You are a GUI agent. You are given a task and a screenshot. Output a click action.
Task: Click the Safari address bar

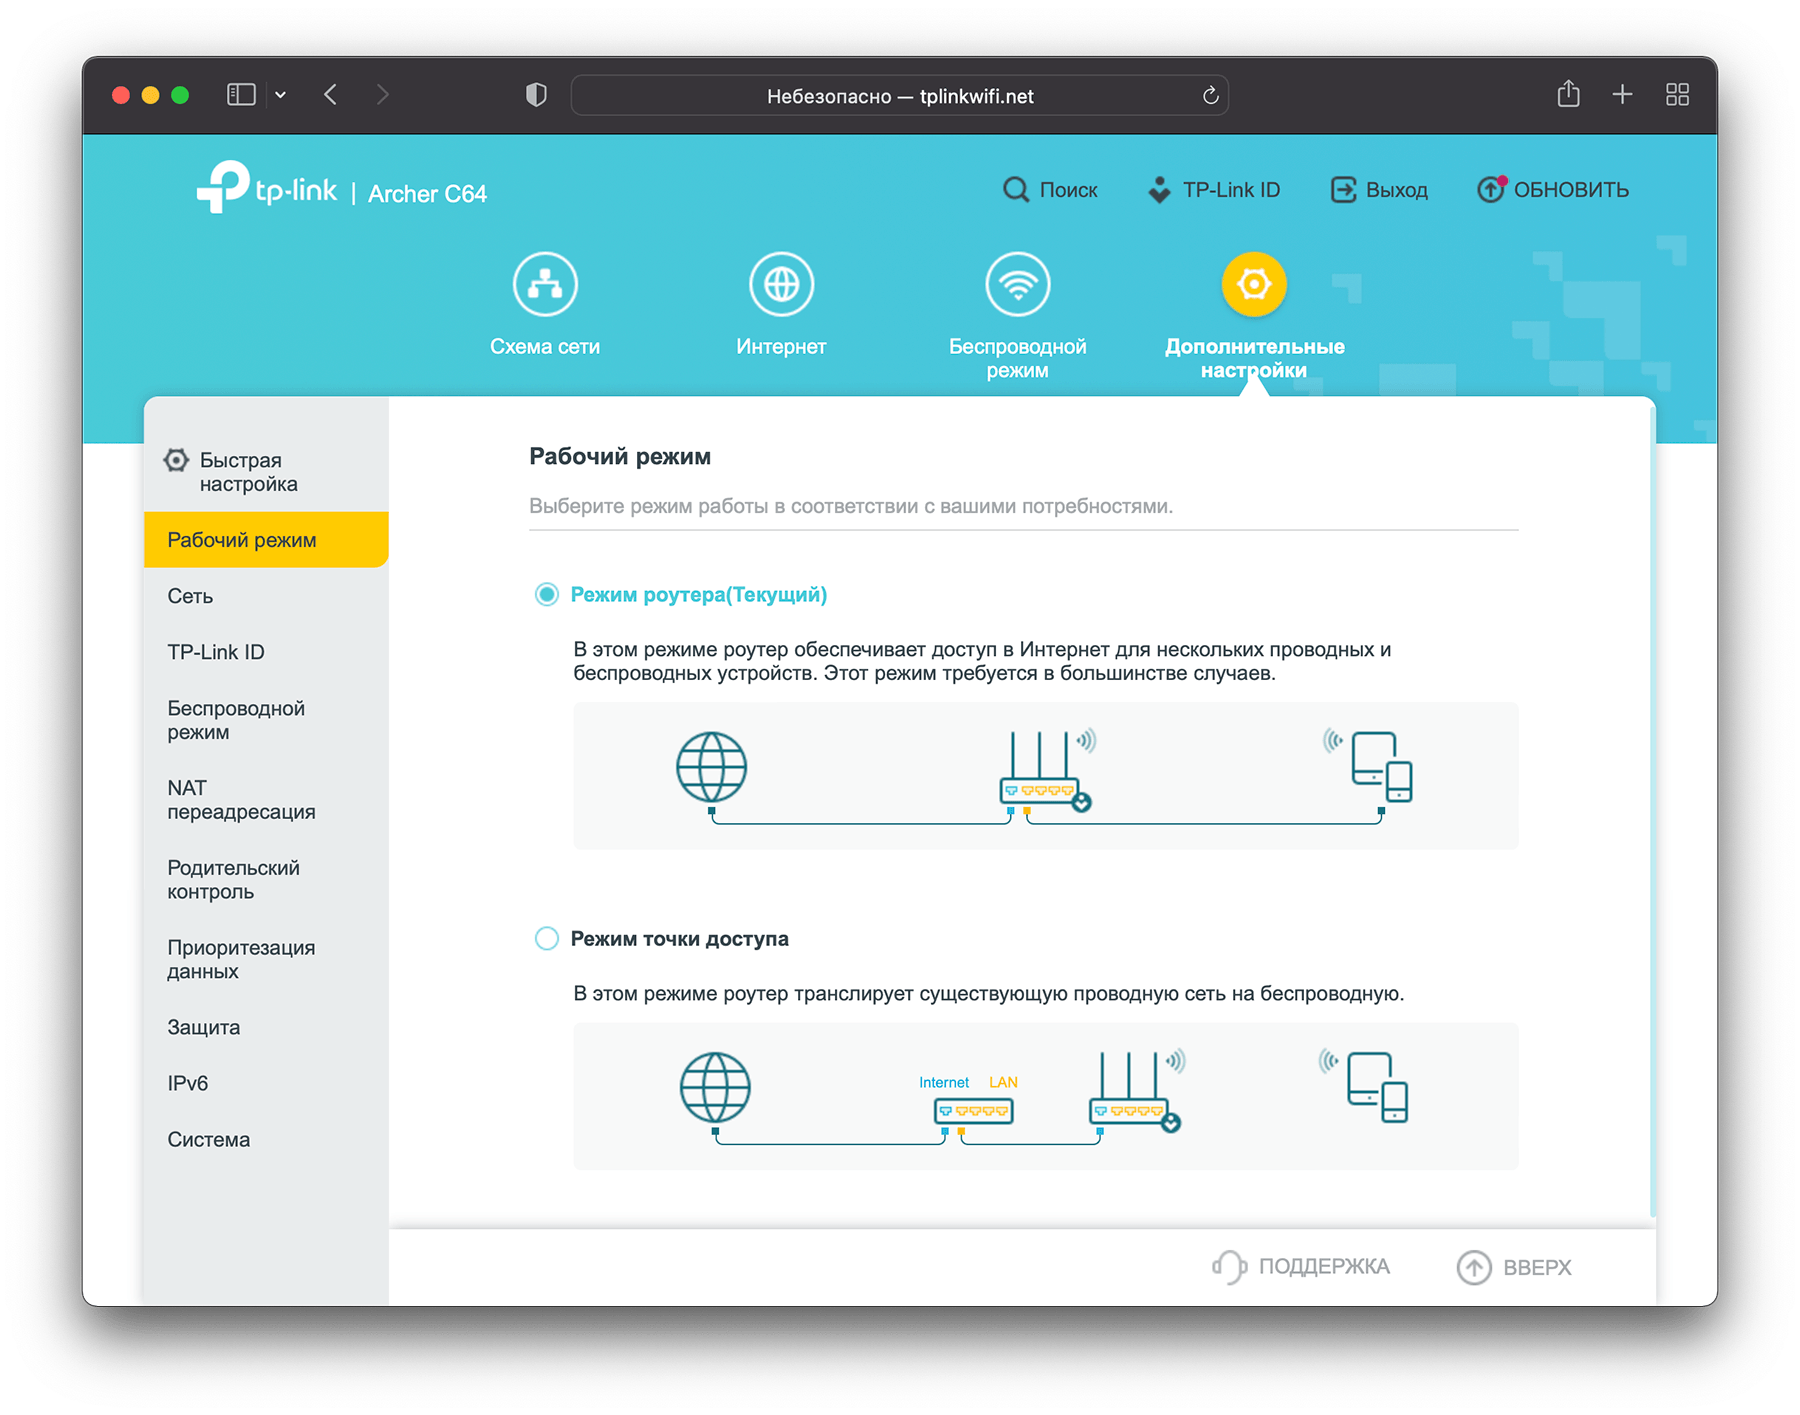click(x=899, y=96)
